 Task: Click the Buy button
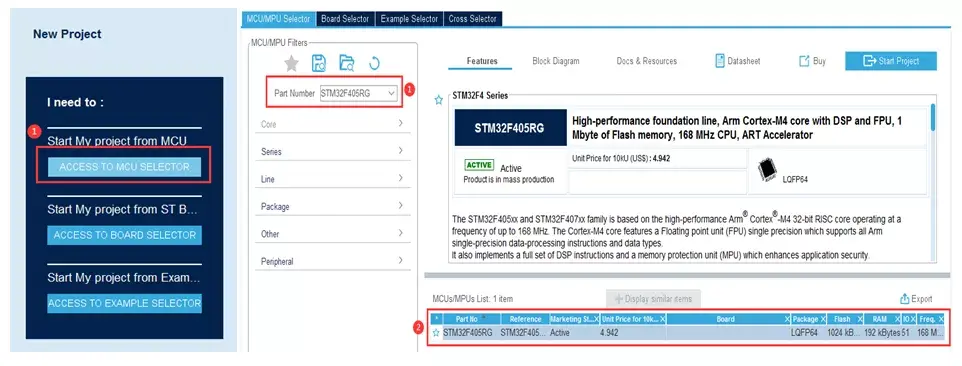812,61
